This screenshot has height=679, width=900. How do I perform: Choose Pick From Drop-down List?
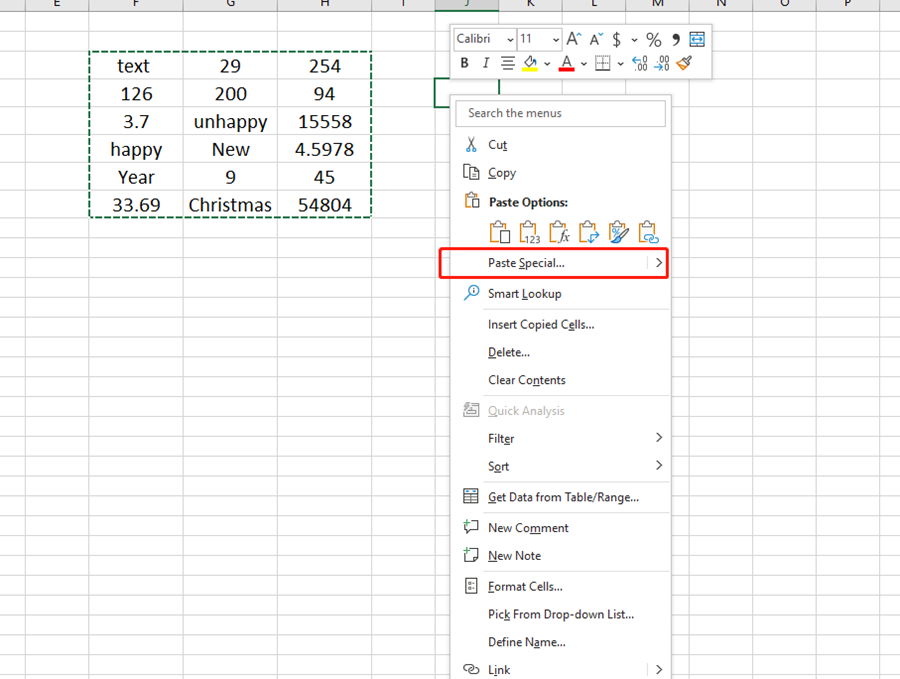(x=562, y=614)
